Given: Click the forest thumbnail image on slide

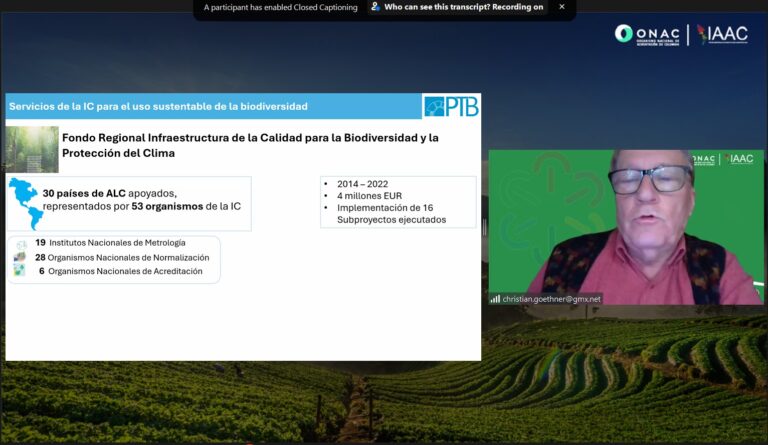Looking at the screenshot, I should (x=31, y=149).
